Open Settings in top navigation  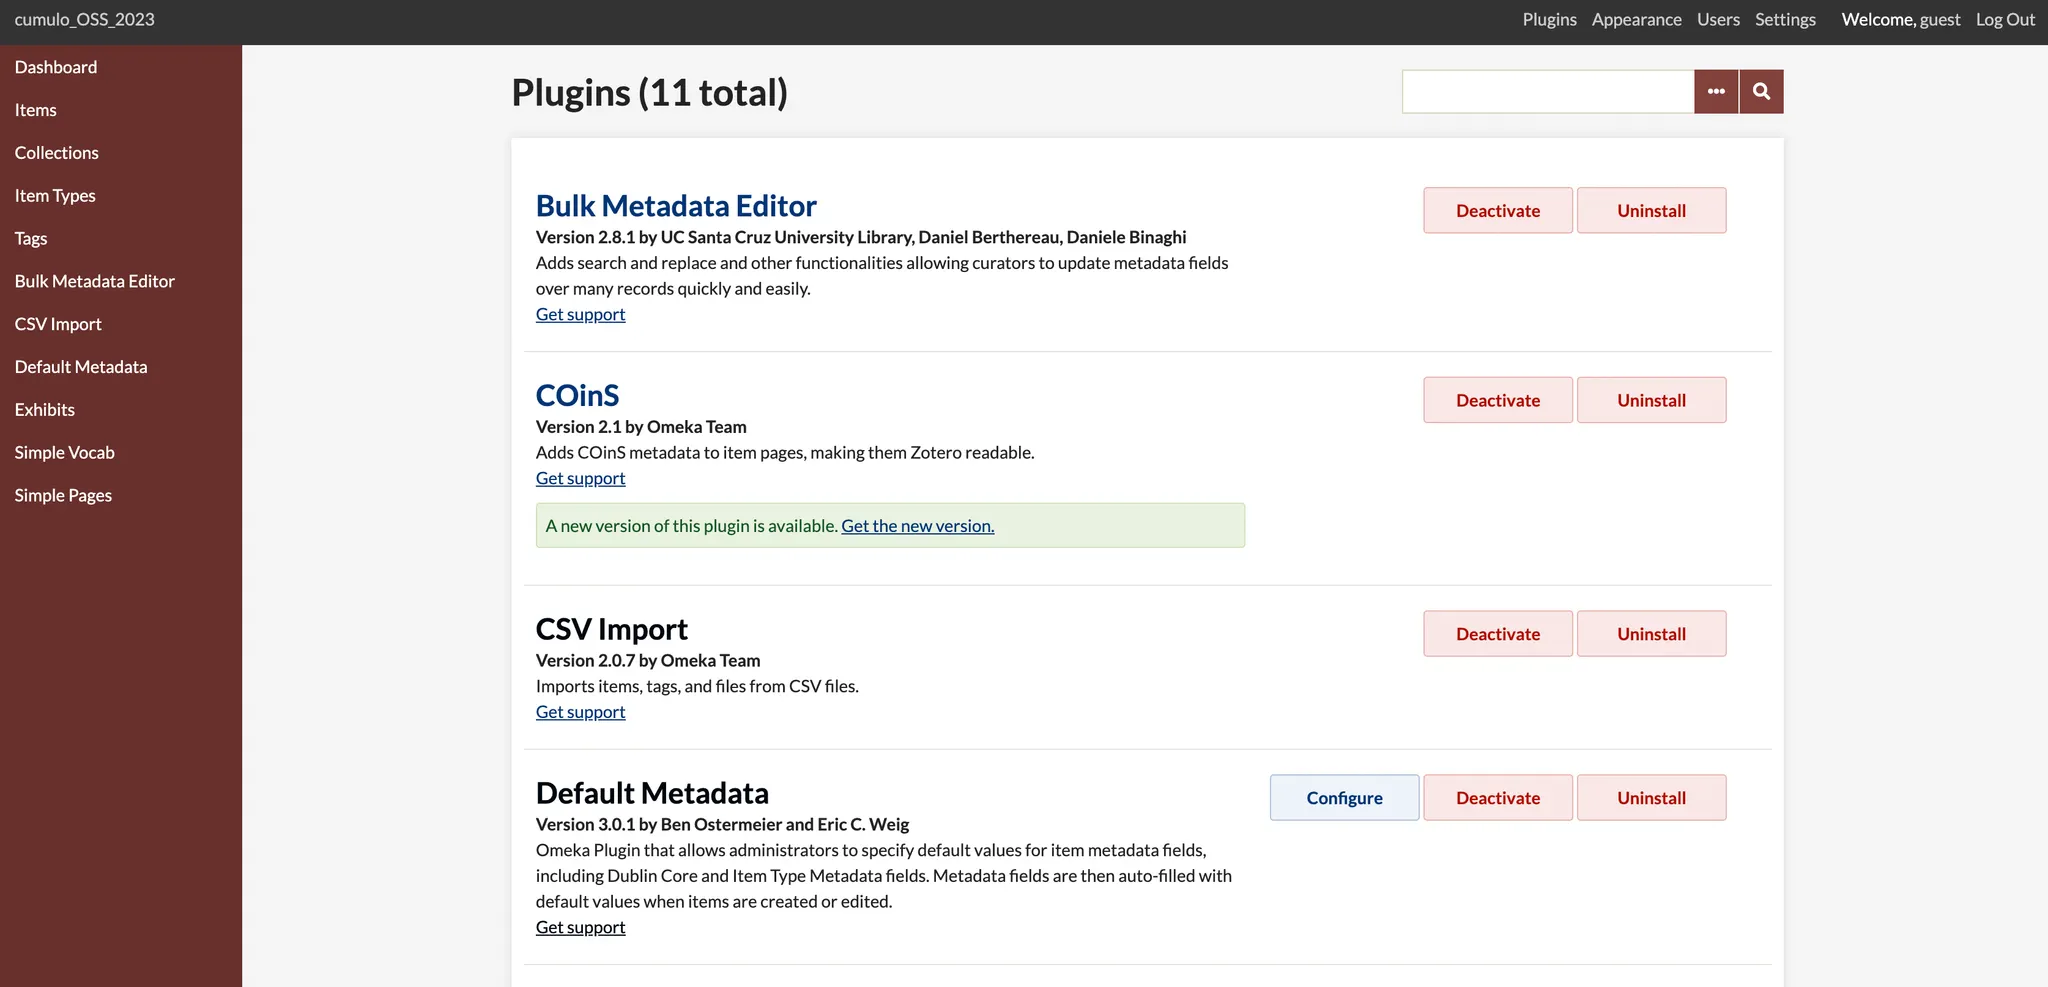1785,20
